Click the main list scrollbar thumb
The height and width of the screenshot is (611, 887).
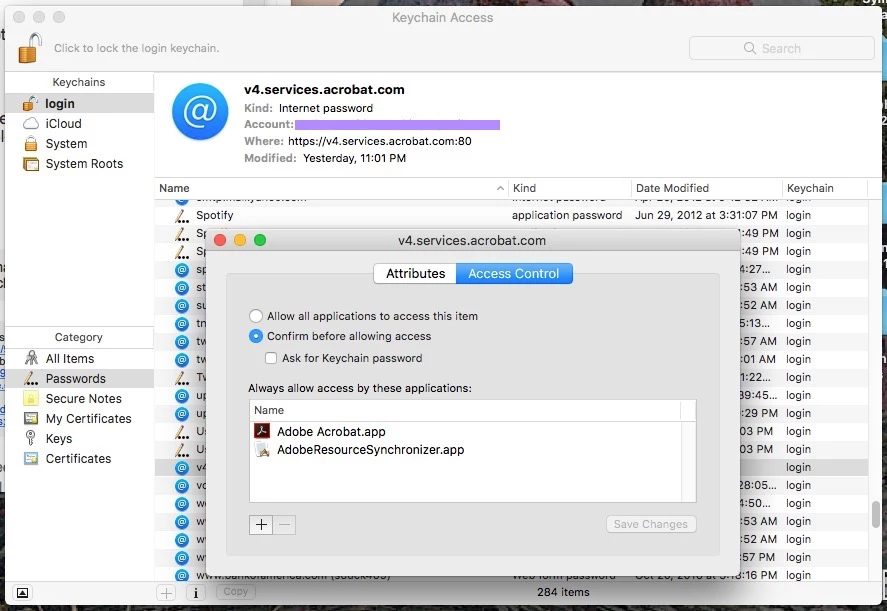(876, 514)
